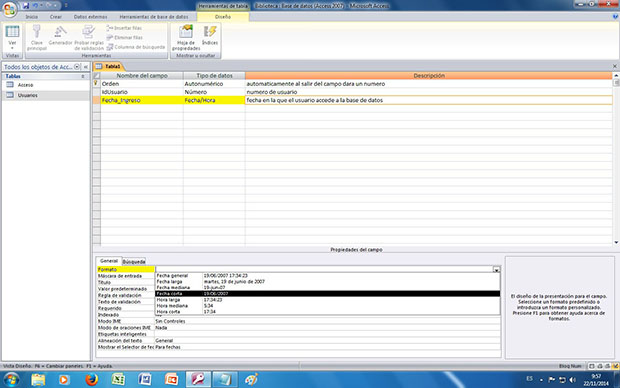
Task: Click Eliminar filas in the ribbon
Action: click(x=125, y=38)
